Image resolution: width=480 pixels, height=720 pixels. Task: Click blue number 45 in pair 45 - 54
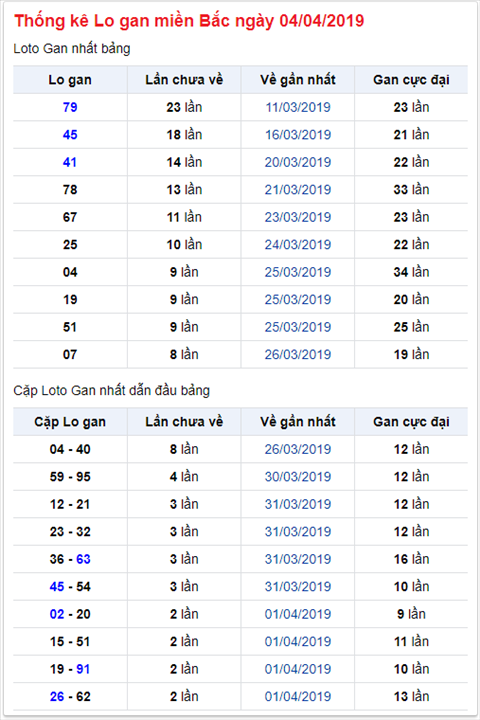tap(57, 586)
